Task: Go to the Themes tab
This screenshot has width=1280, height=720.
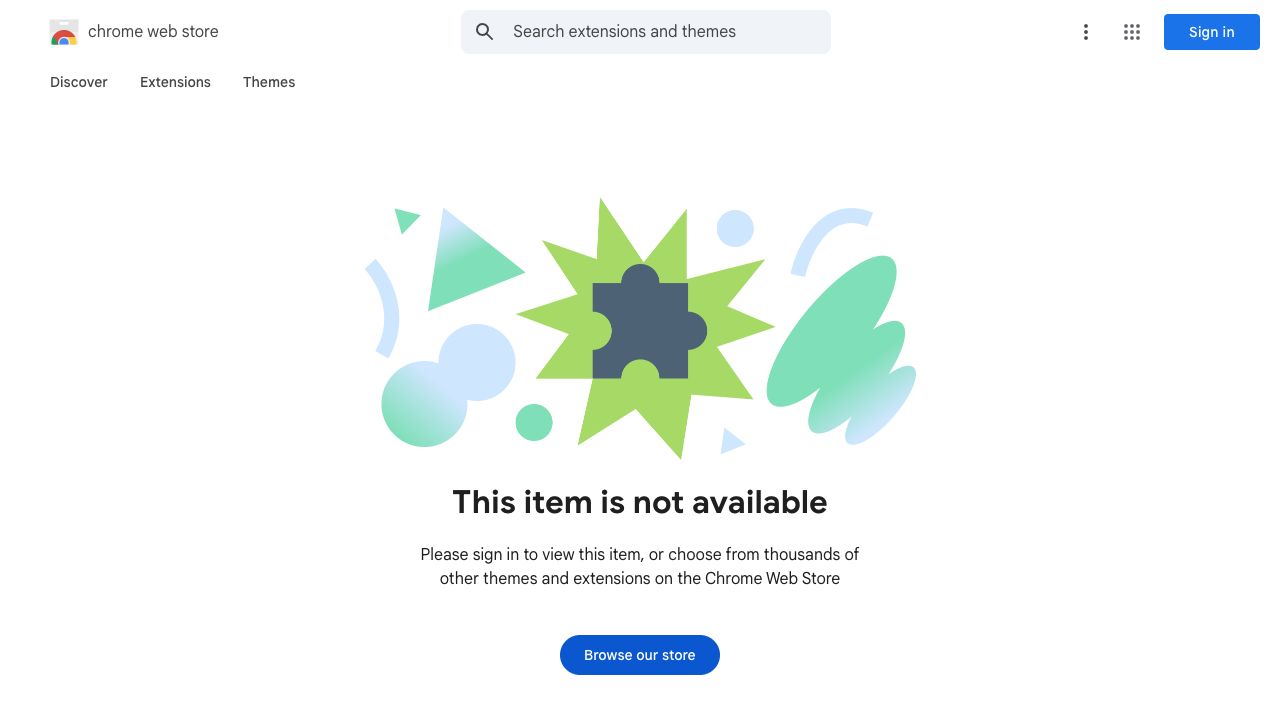Action: pyautogui.click(x=269, y=82)
